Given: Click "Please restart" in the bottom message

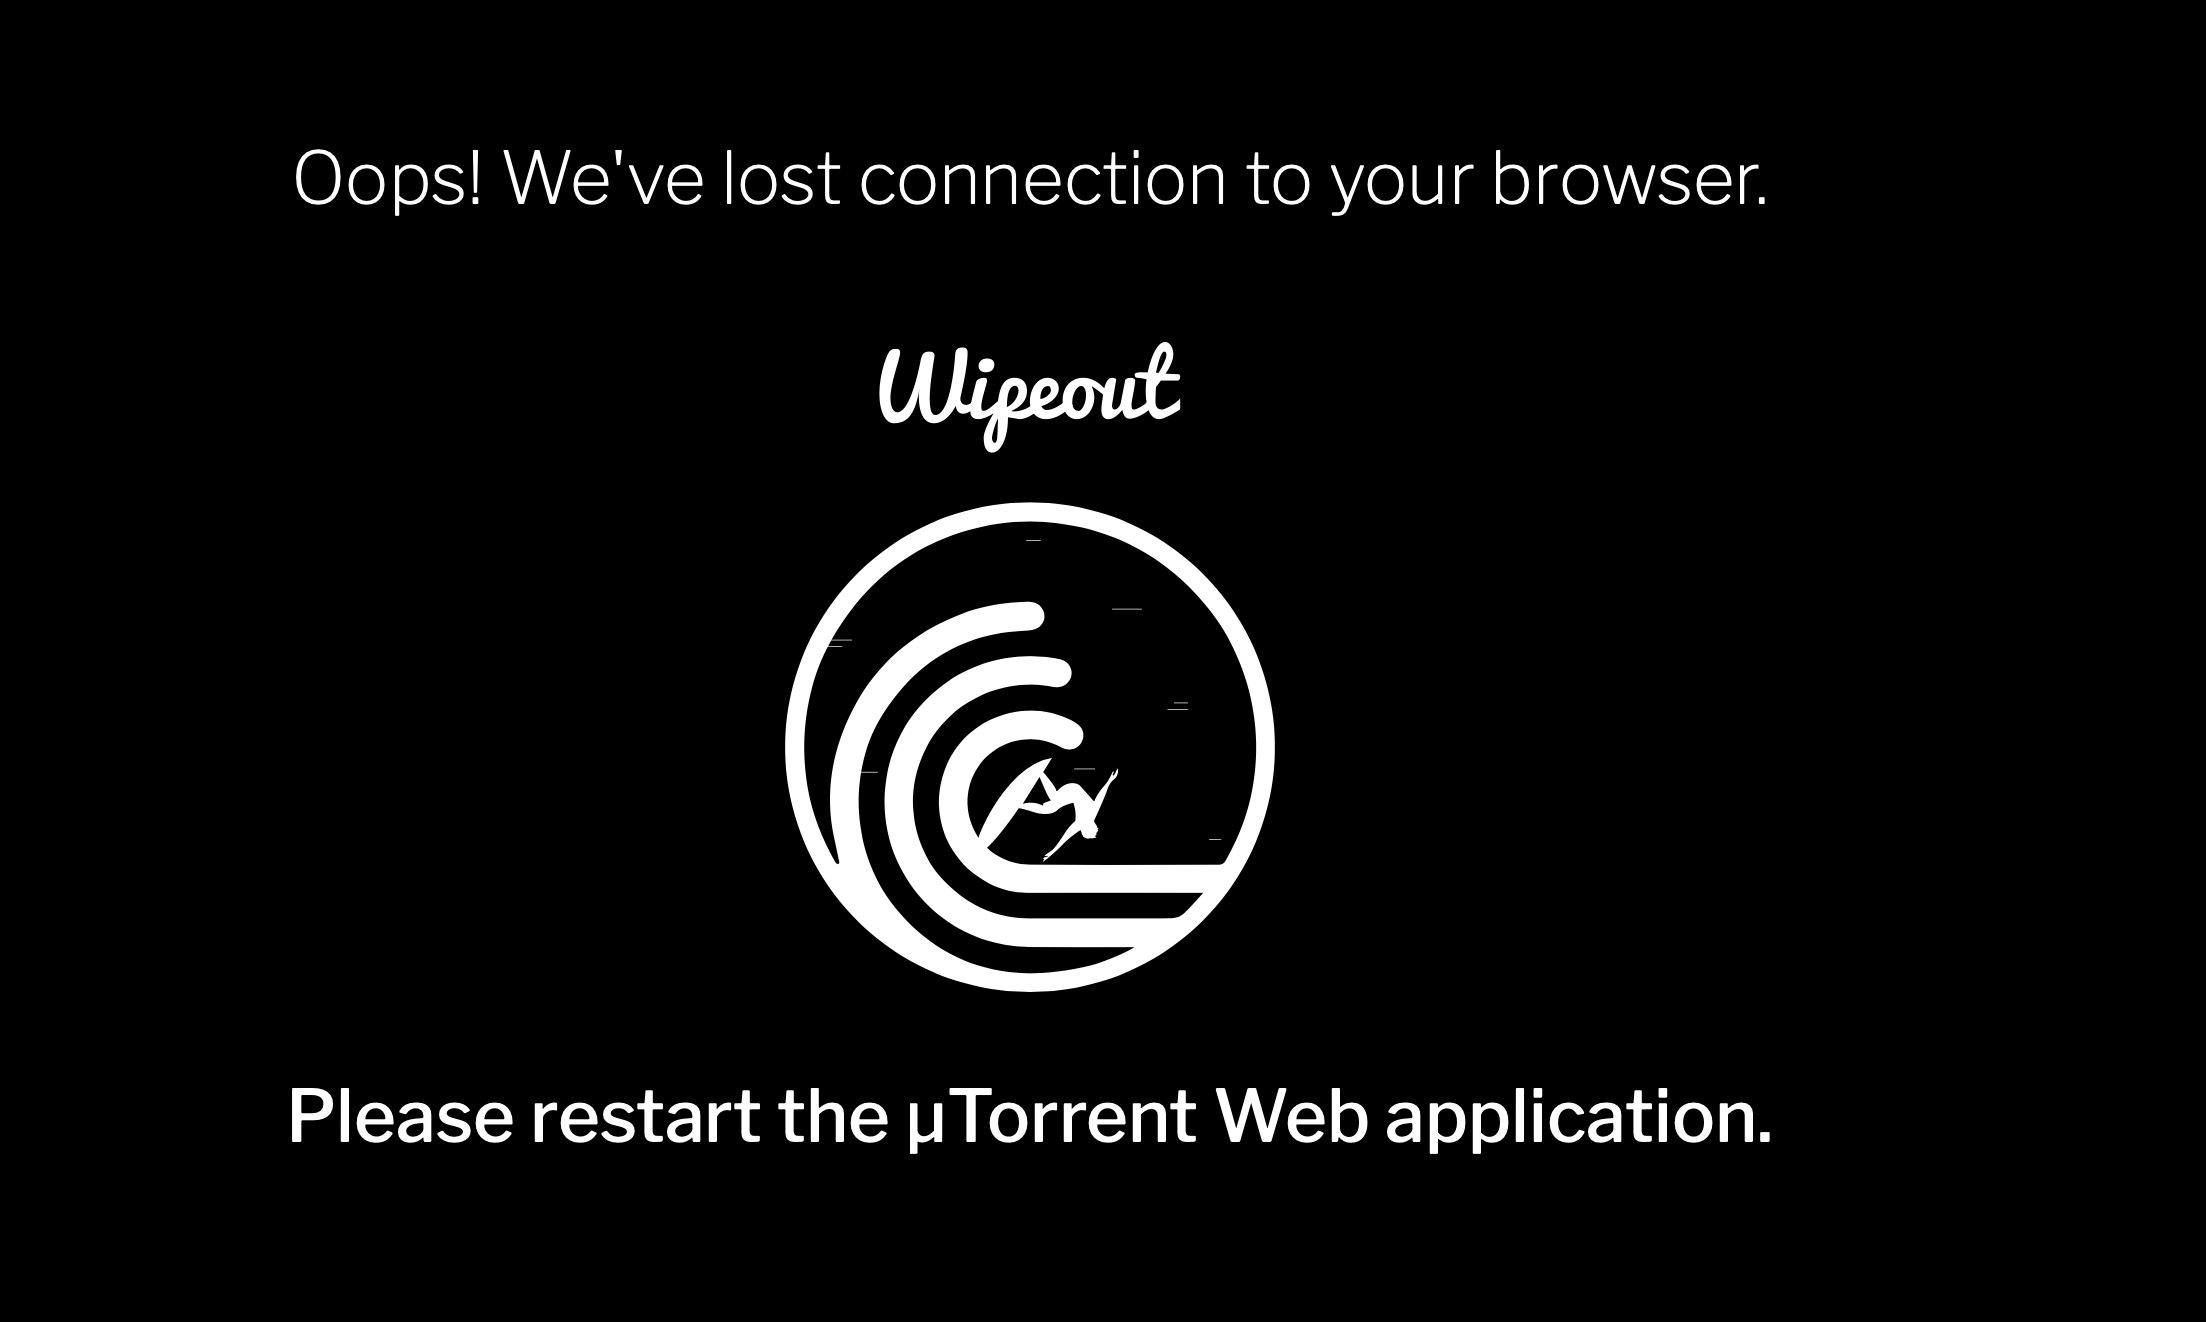Looking at the screenshot, I should pyautogui.click(x=524, y=1116).
